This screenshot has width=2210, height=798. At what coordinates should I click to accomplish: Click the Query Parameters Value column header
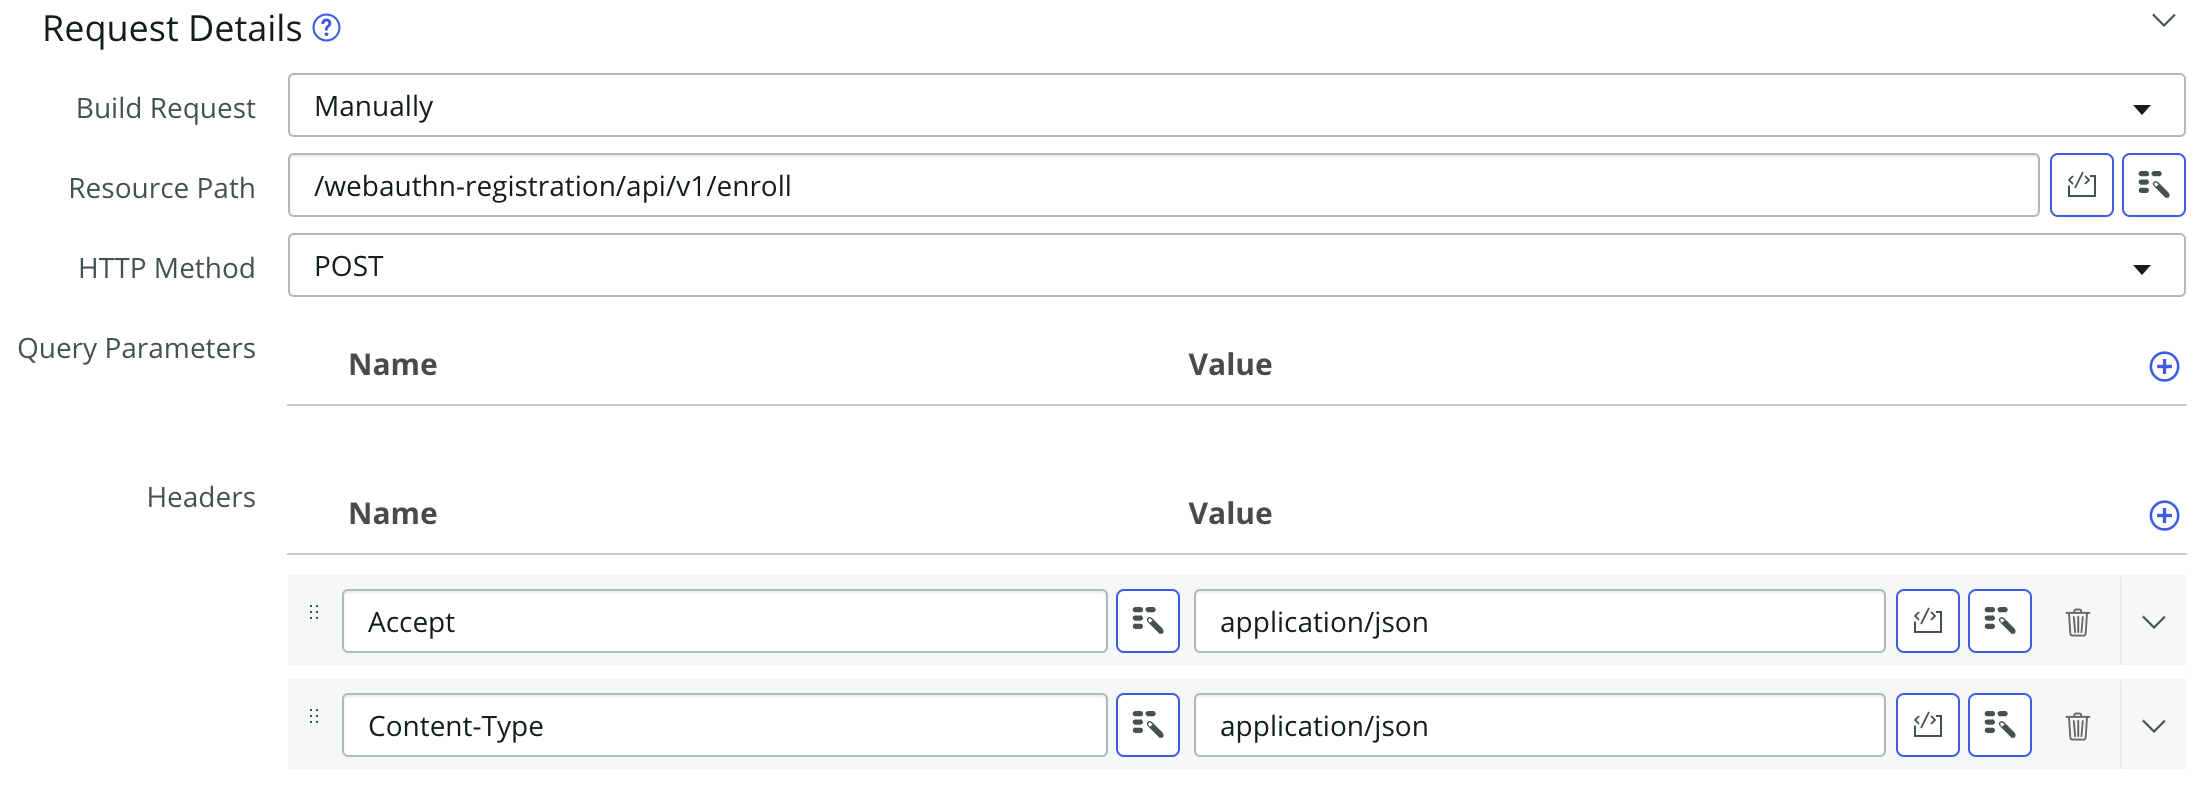pos(1230,365)
